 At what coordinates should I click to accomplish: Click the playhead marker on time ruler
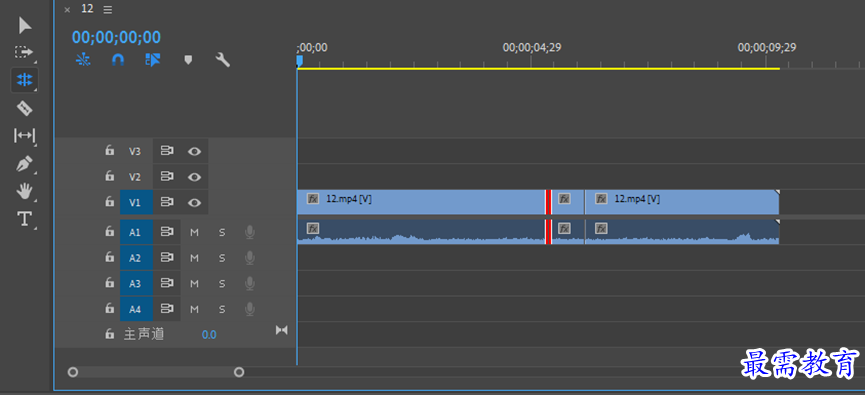(300, 60)
